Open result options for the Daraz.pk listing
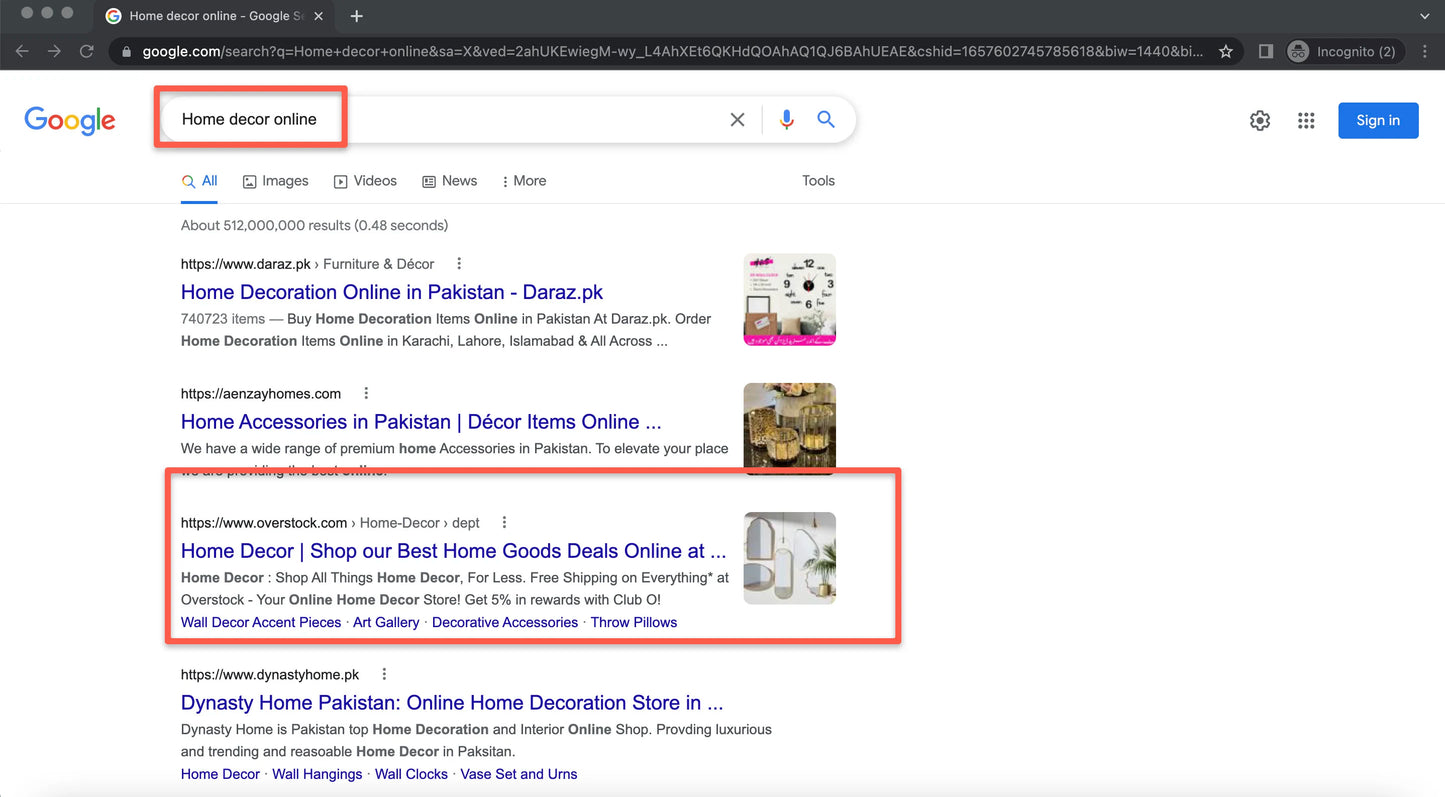1445x797 pixels. (x=458, y=263)
